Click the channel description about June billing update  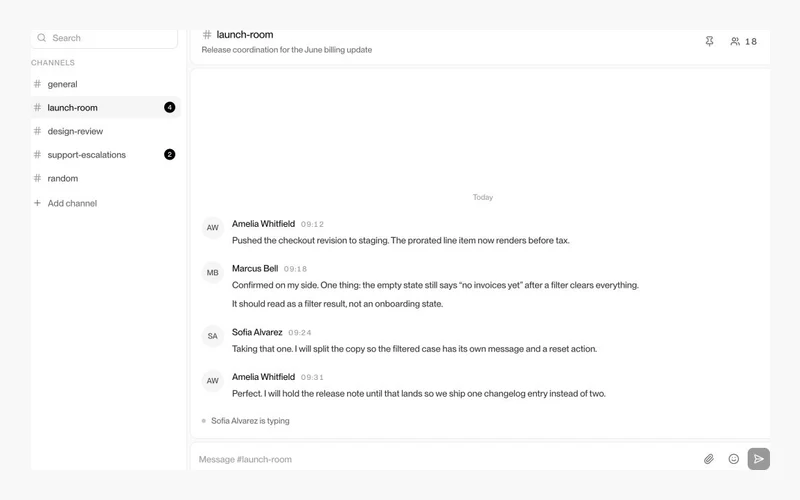287,49
